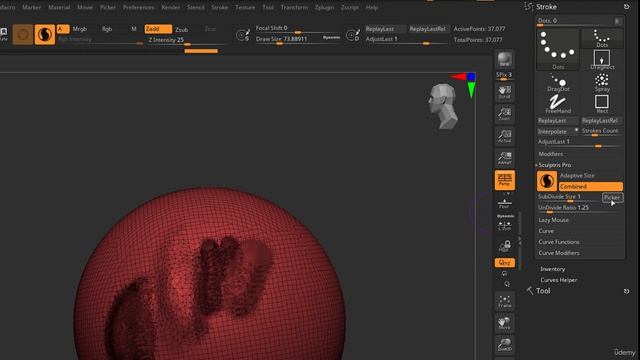Adjust the Z Intensity slider
640x360 pixels.
click(x=187, y=40)
